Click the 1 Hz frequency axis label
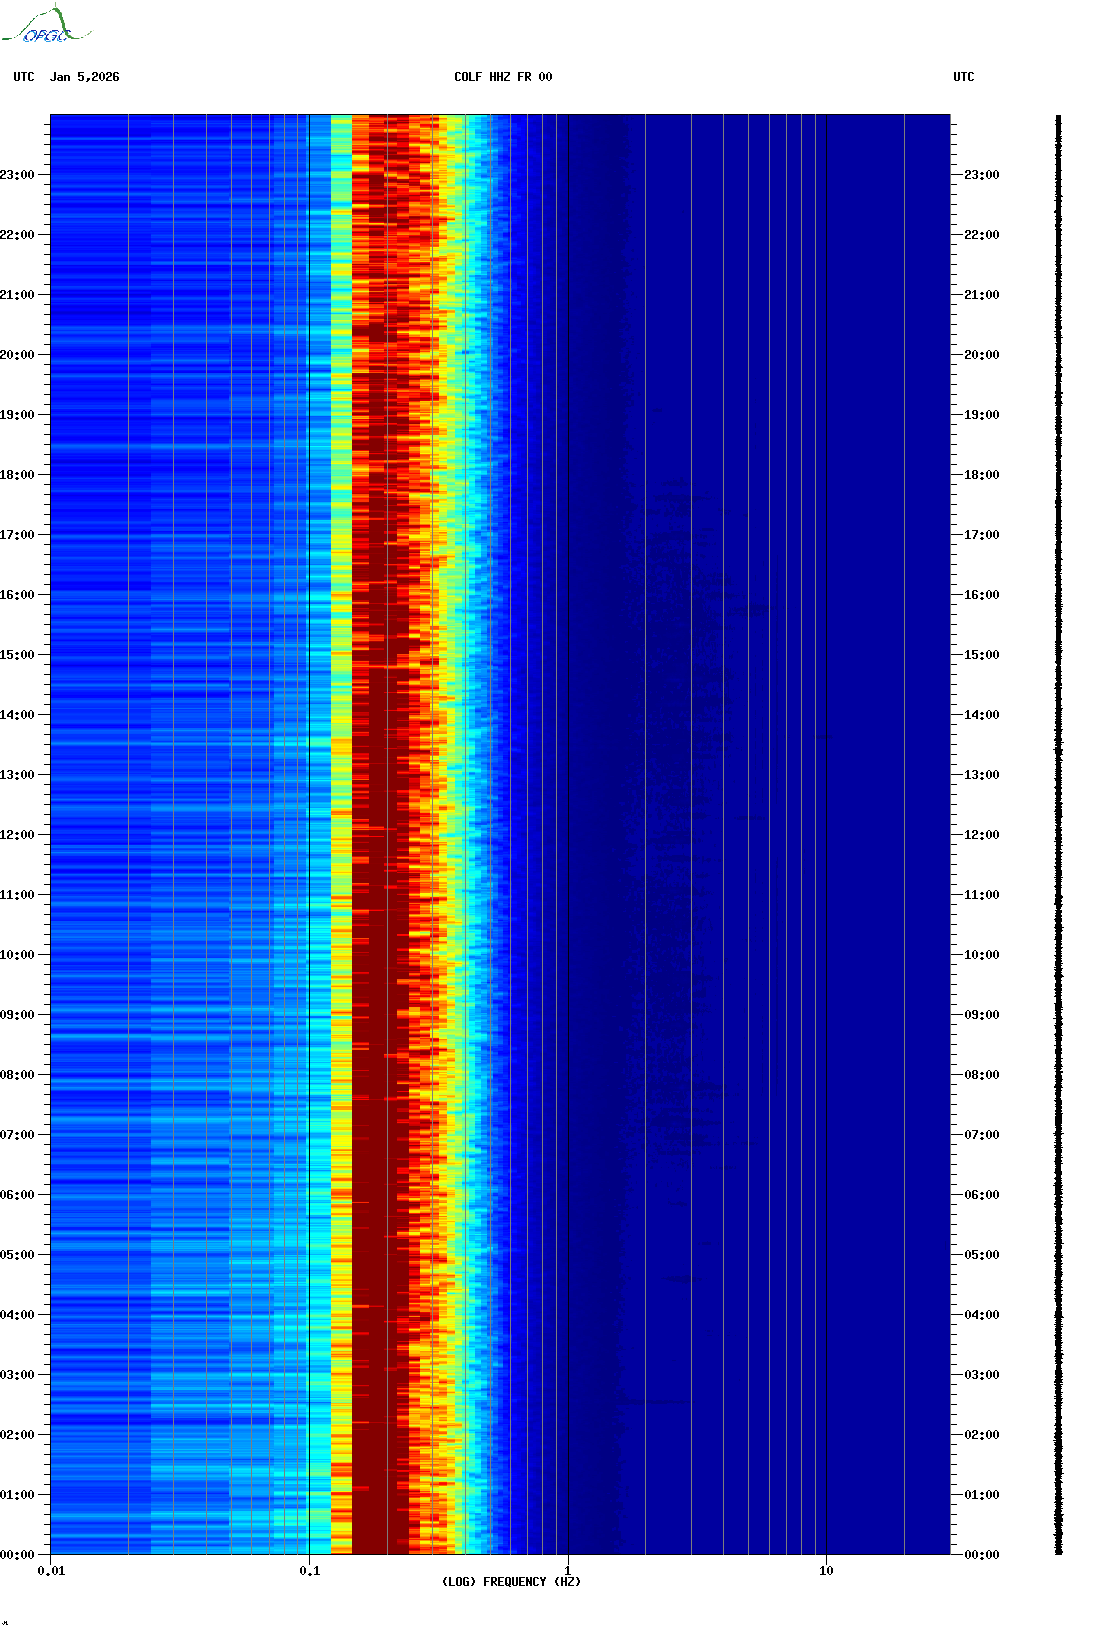This screenshot has height=1634, width=1102. click(x=568, y=1571)
